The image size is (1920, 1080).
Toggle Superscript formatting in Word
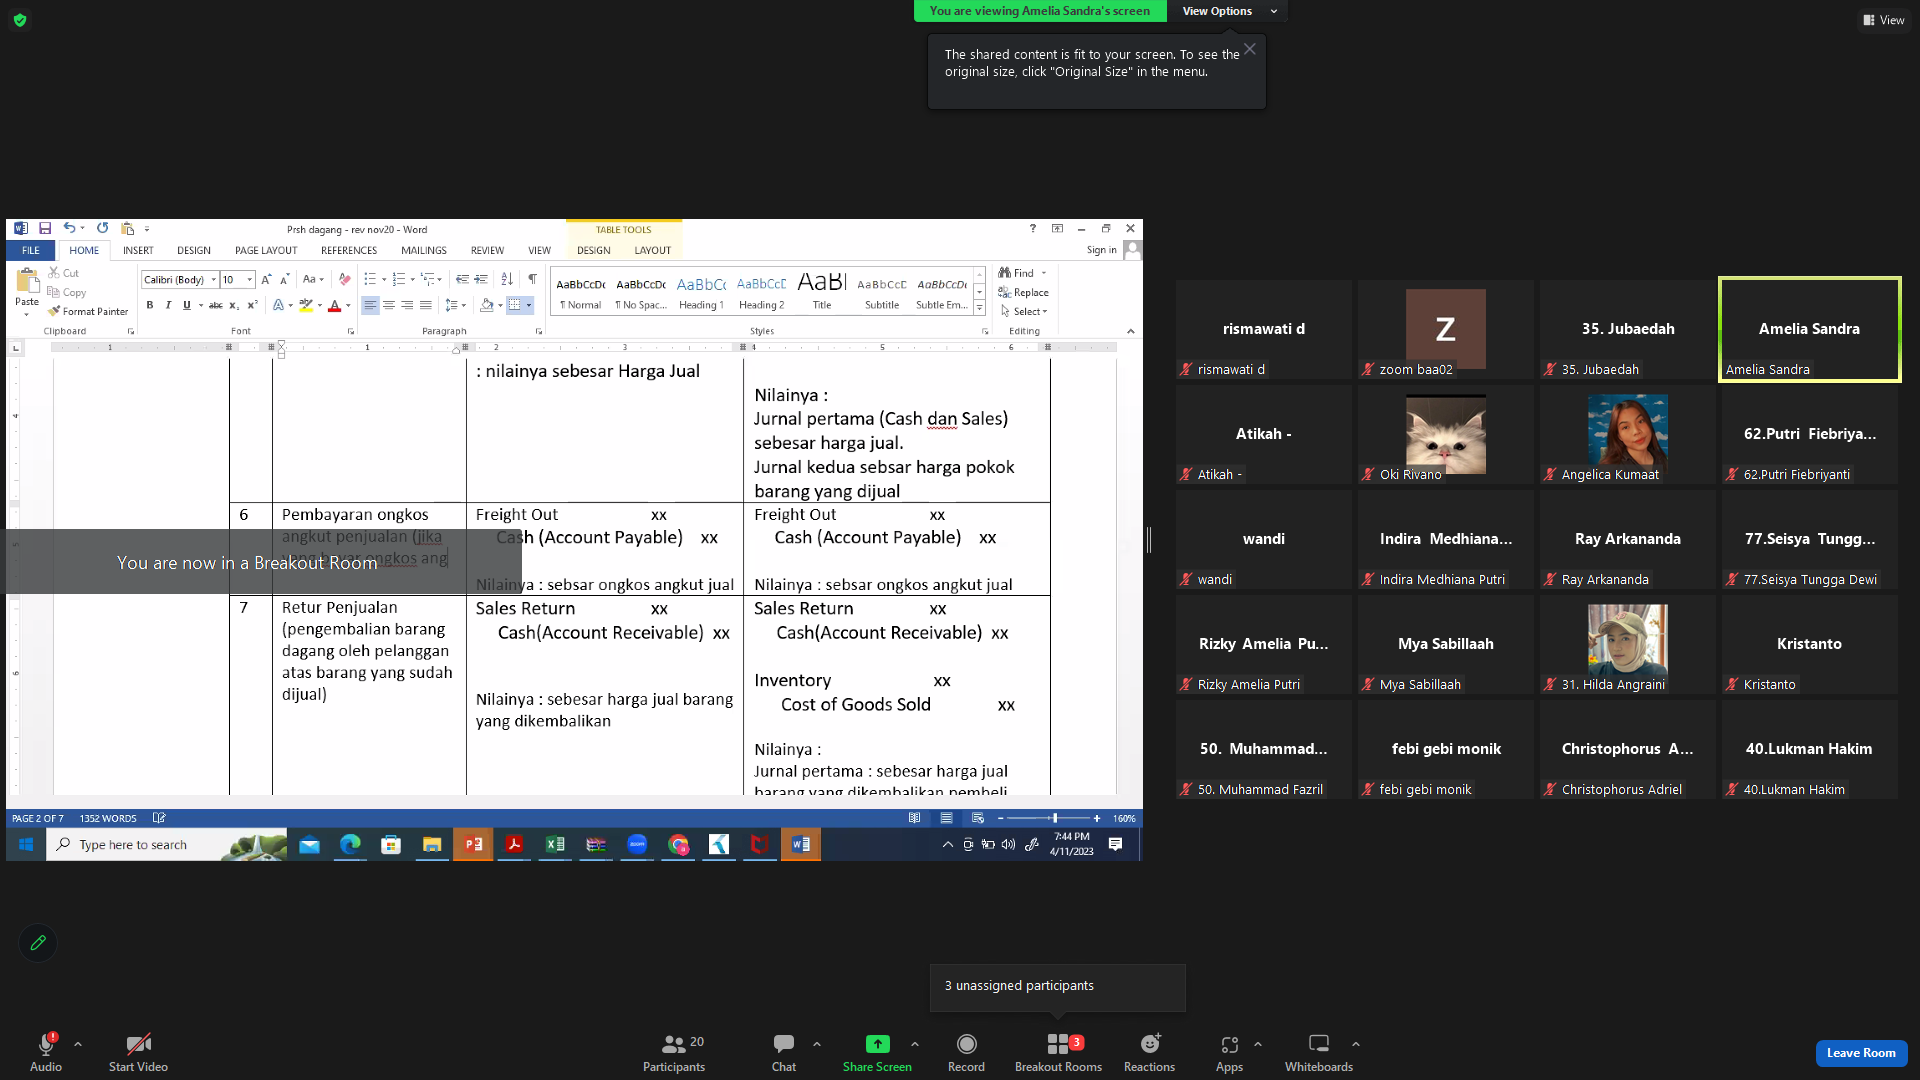252,305
